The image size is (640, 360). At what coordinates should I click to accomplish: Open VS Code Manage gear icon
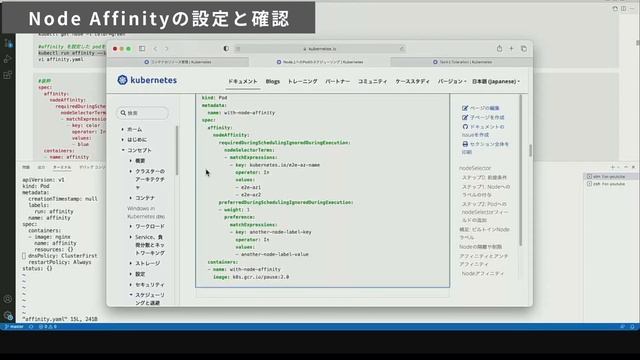8,315
